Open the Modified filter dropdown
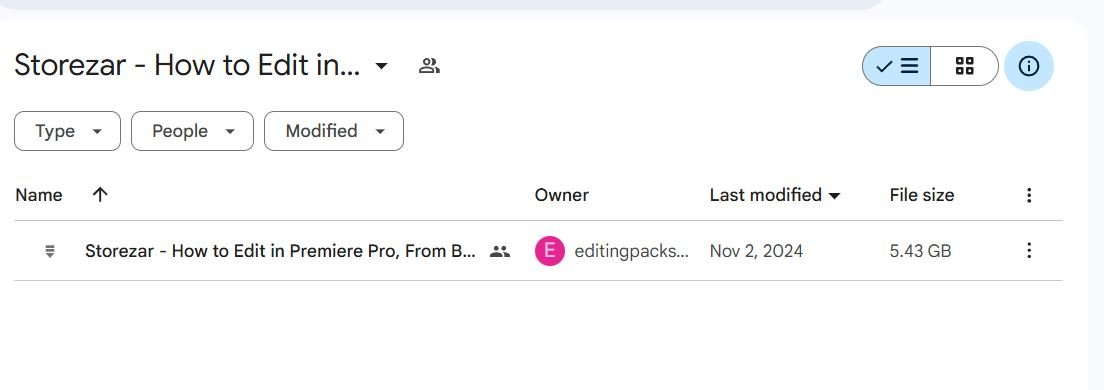The width and height of the screenshot is (1104, 390). (334, 131)
